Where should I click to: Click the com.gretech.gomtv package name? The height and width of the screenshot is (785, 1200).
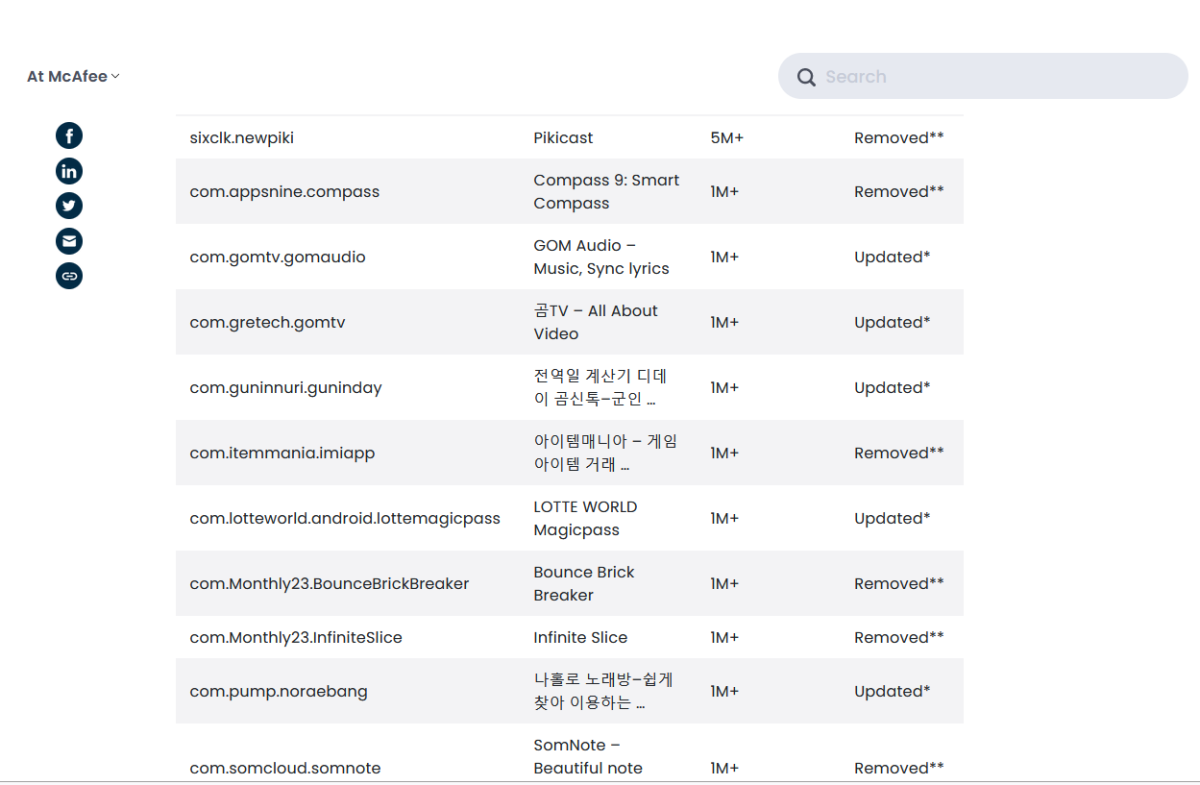[x=267, y=322]
